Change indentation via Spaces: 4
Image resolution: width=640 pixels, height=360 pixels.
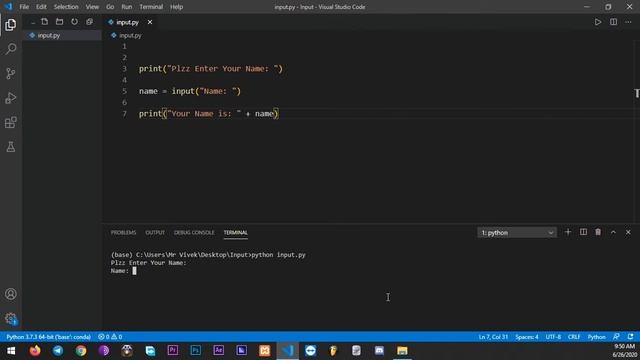tap(527, 337)
